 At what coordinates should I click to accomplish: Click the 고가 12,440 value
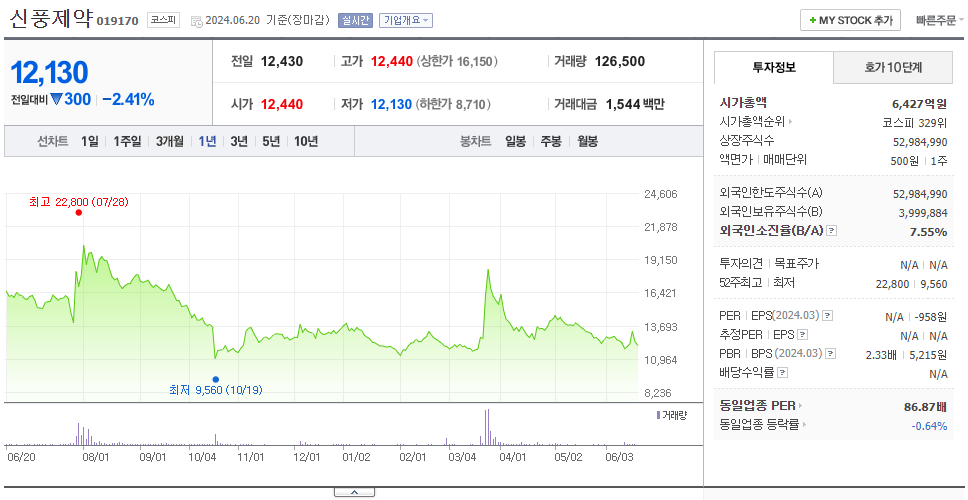[x=391, y=62]
